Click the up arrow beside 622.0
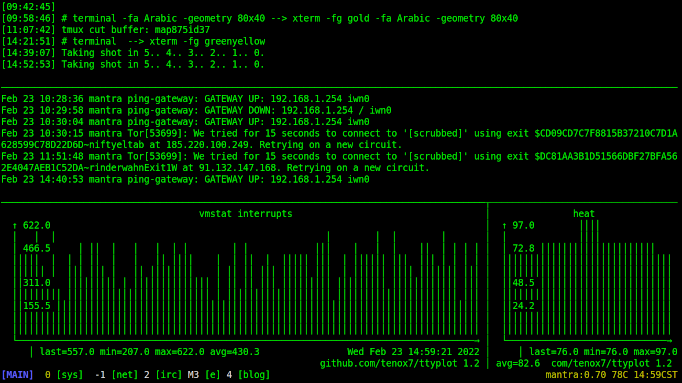682x383 pixels. coord(15,226)
